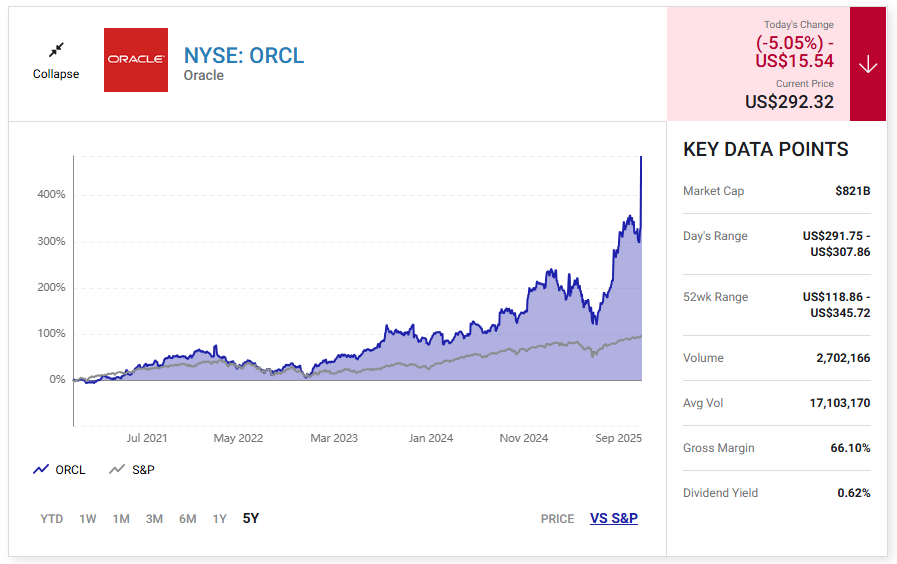Viewport: 897px width, 564px height.
Task: Open the NYSE: ORCL ticker link
Action: [244, 55]
